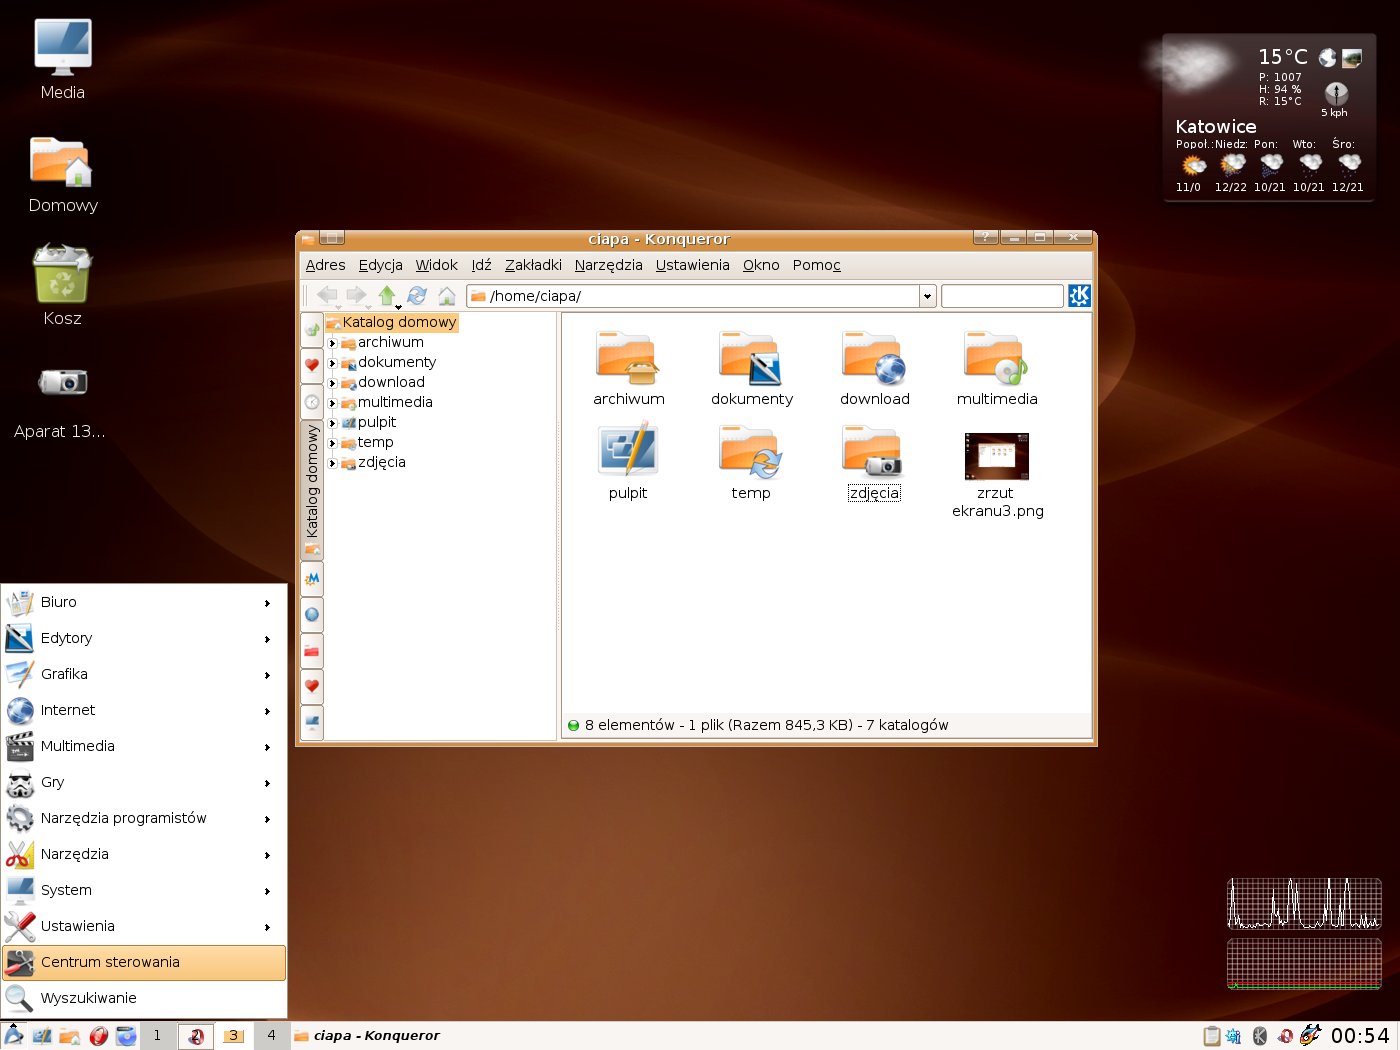Go up one directory with green arrow
Image resolution: width=1400 pixels, height=1050 pixels.
(x=386, y=295)
